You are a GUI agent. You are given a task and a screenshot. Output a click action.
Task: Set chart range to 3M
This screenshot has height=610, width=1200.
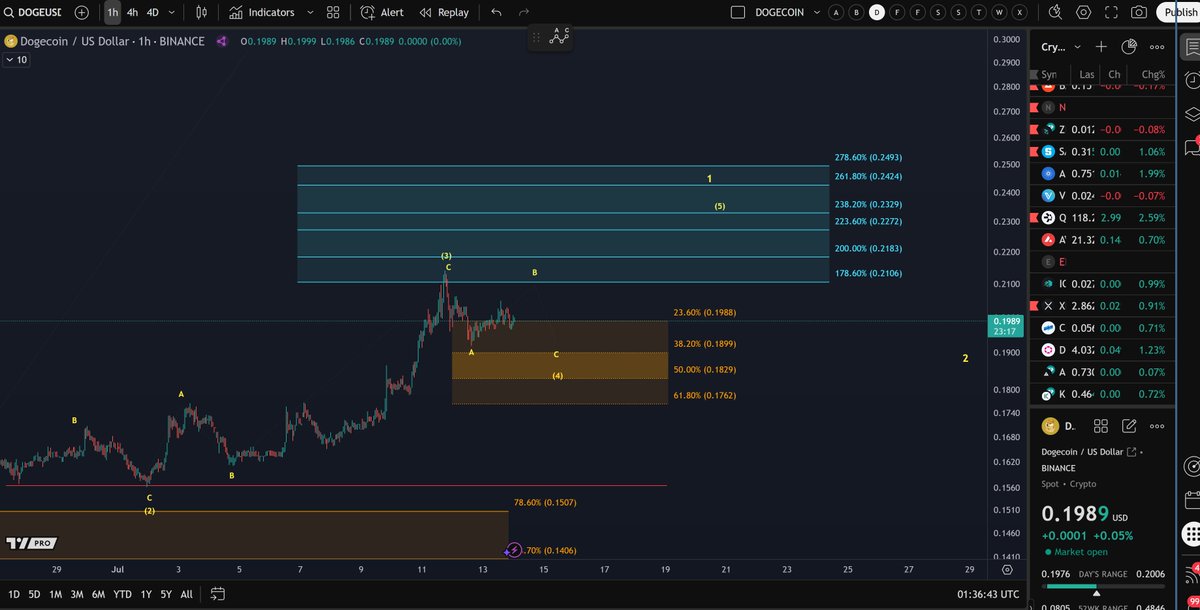pyautogui.click(x=77, y=594)
